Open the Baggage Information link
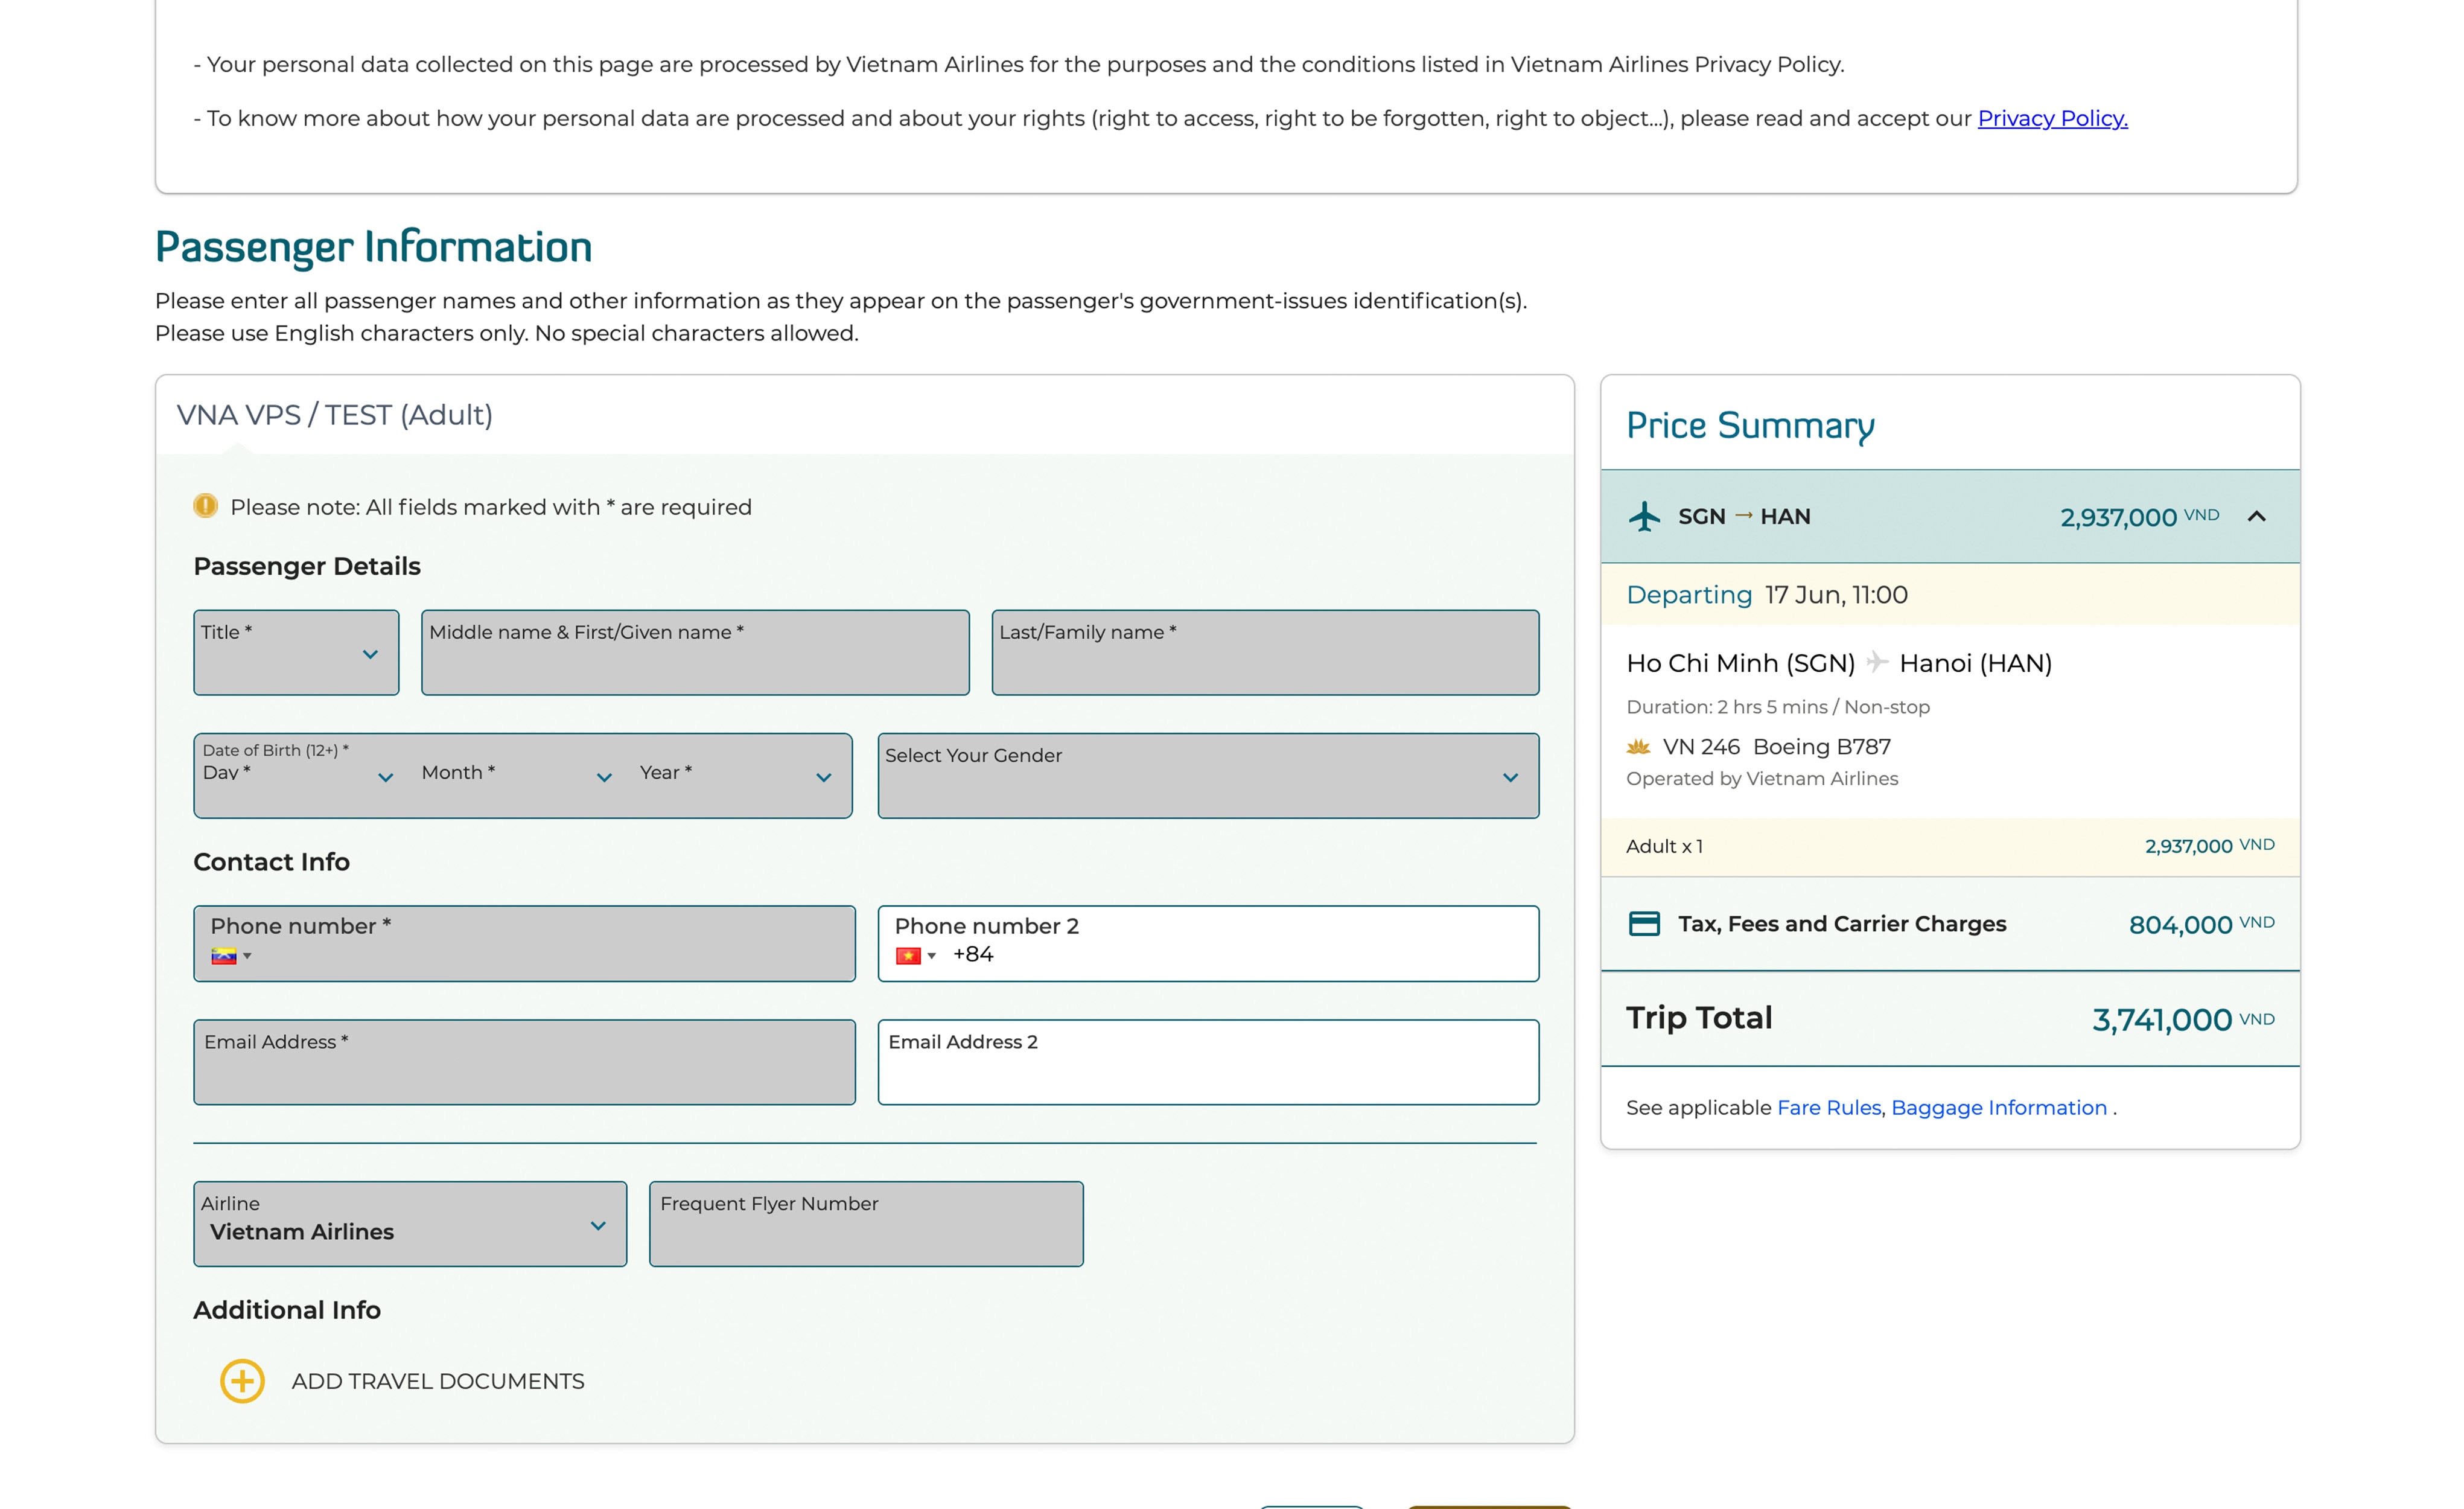This screenshot has height=1509, width=2464. (1998, 1108)
